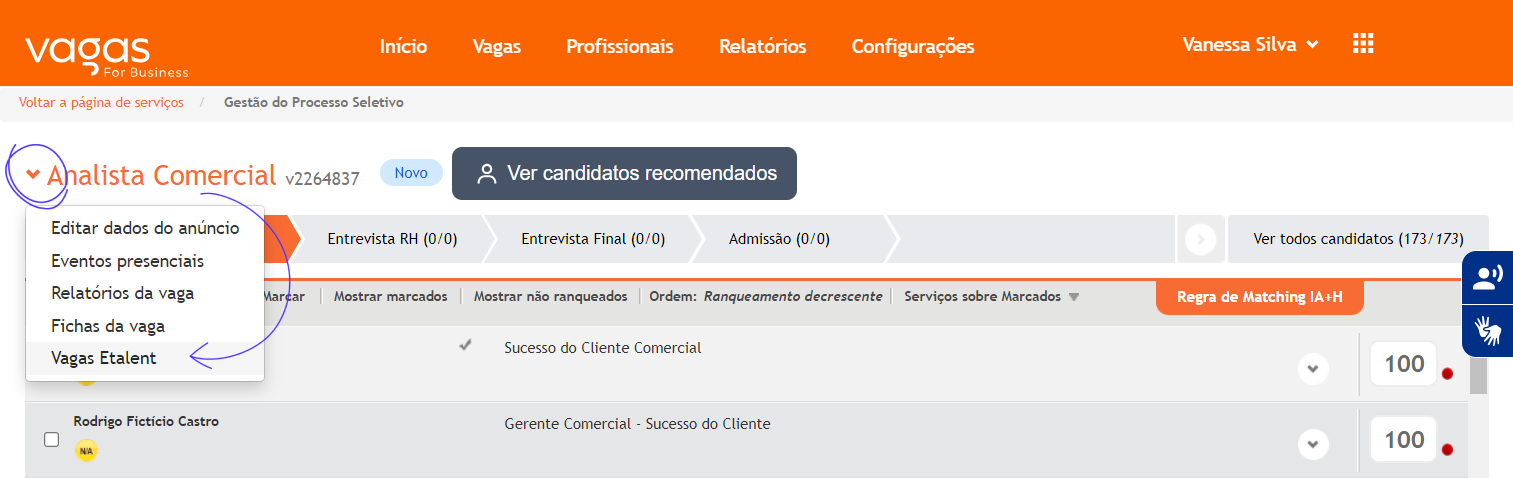Screen dimensions: 1513x478
Task: Choose Editar dados do anúncio
Action: pyautogui.click(x=145, y=228)
